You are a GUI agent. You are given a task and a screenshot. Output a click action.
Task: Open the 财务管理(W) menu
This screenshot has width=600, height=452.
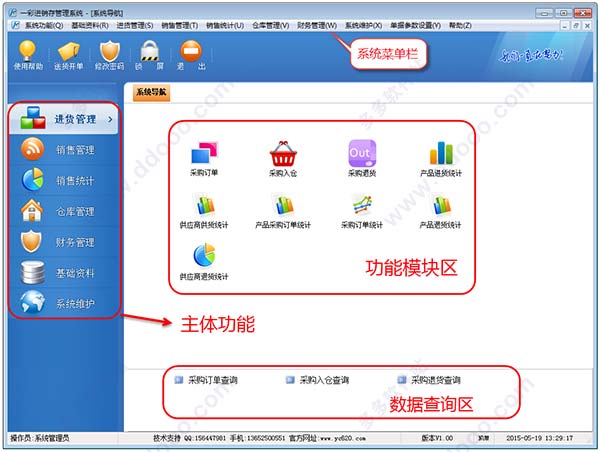[x=317, y=26]
